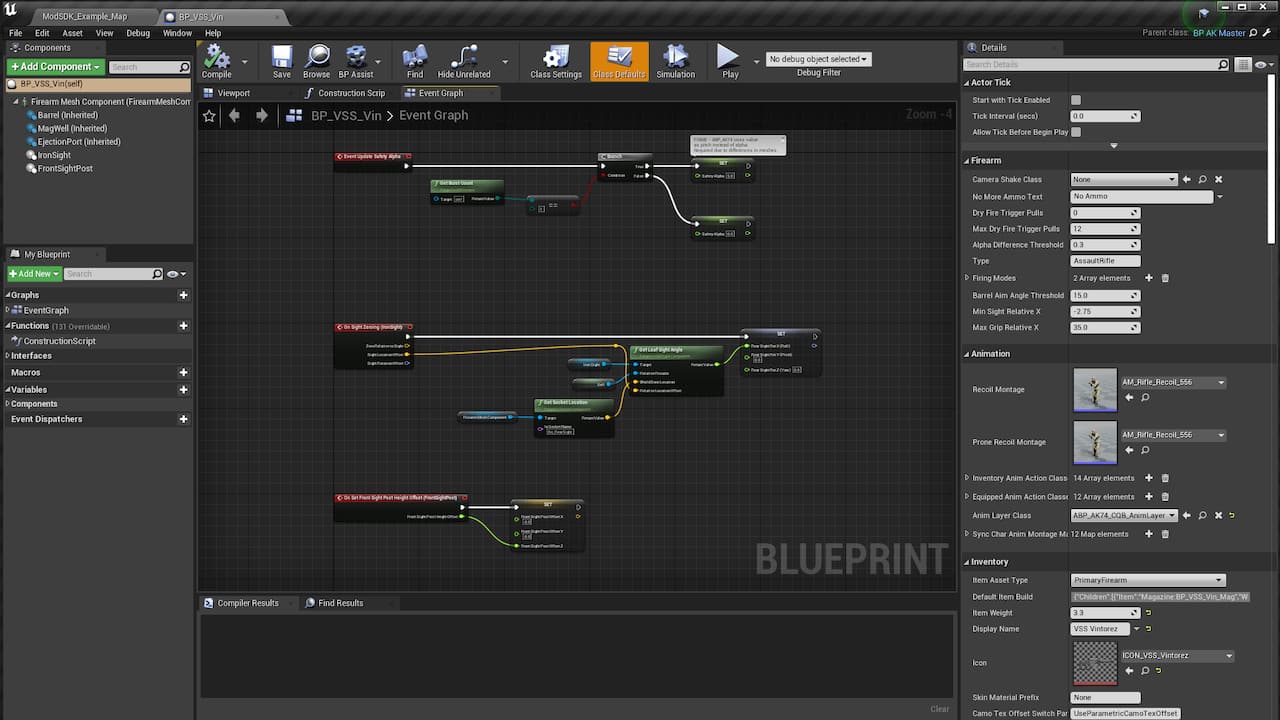The width and height of the screenshot is (1280, 720).
Task: Start Simulation from the toolbar
Action: tap(676, 61)
